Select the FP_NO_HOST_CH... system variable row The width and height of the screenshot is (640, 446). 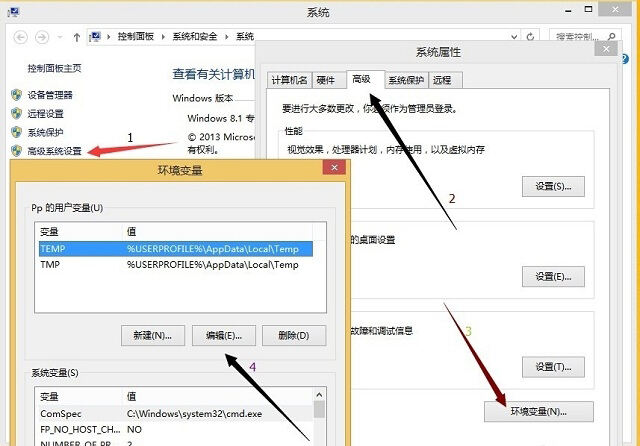click(176, 429)
